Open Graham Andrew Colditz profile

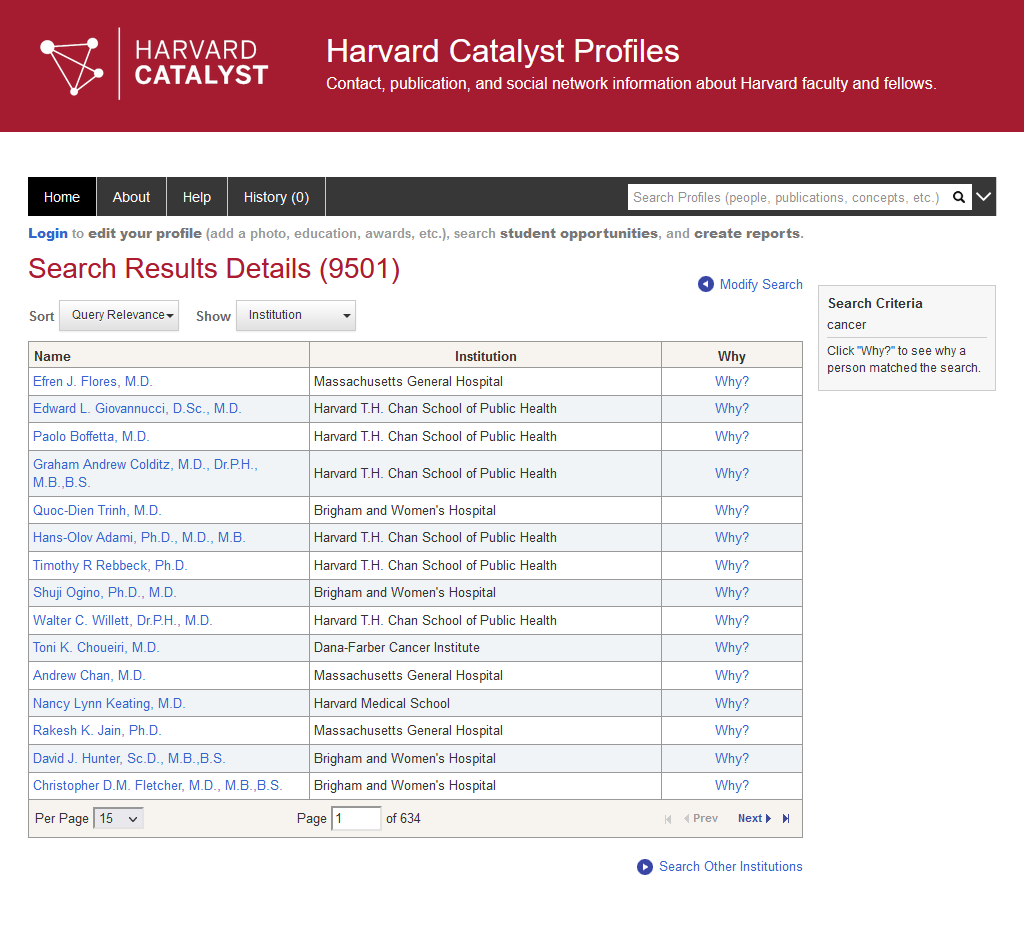click(146, 473)
